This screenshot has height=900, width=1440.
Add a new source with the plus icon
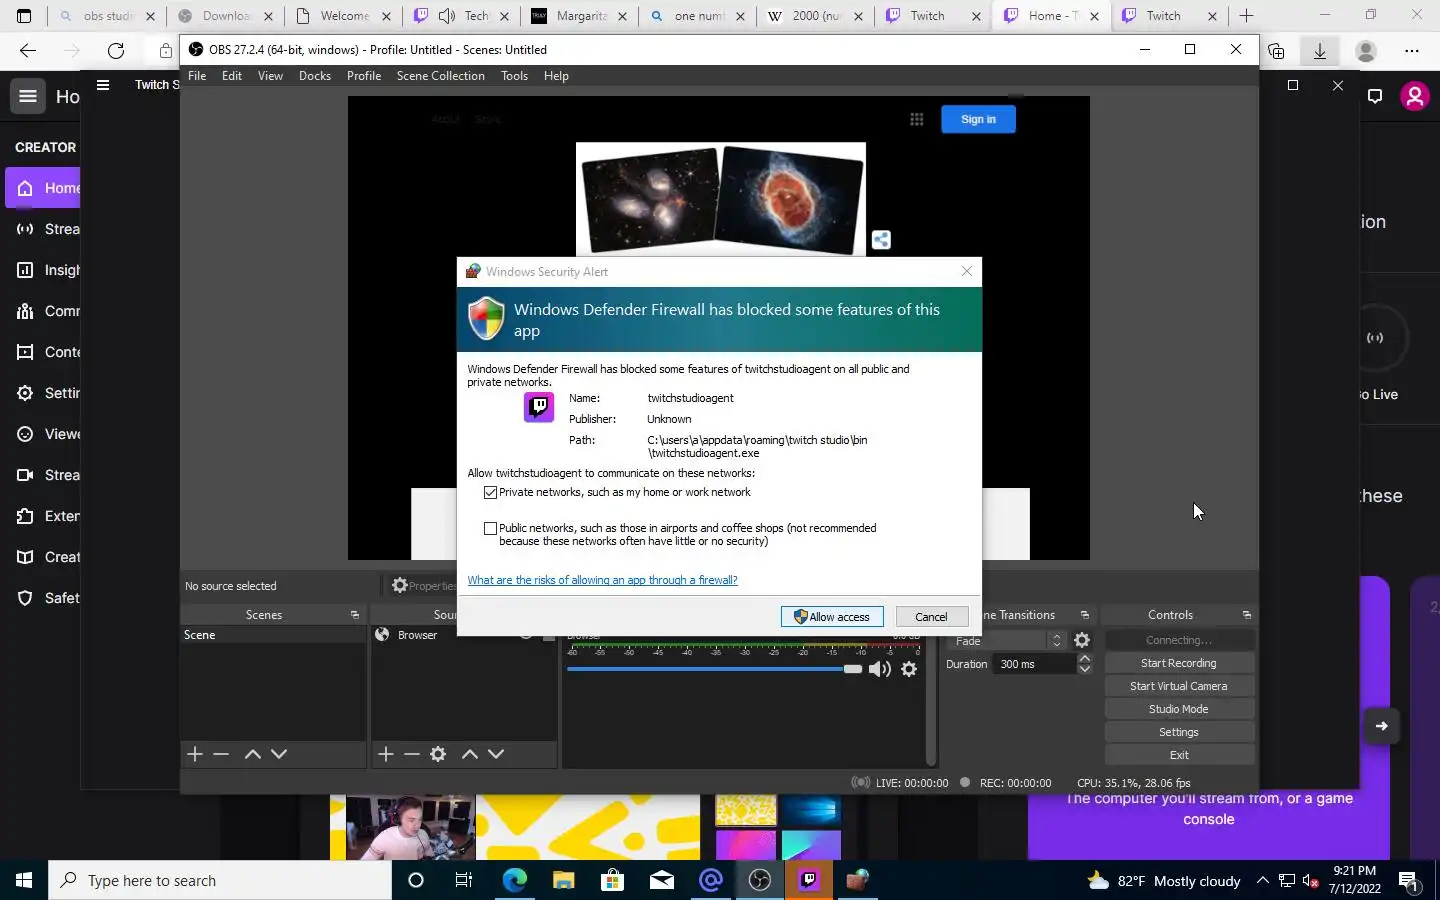pyautogui.click(x=386, y=754)
